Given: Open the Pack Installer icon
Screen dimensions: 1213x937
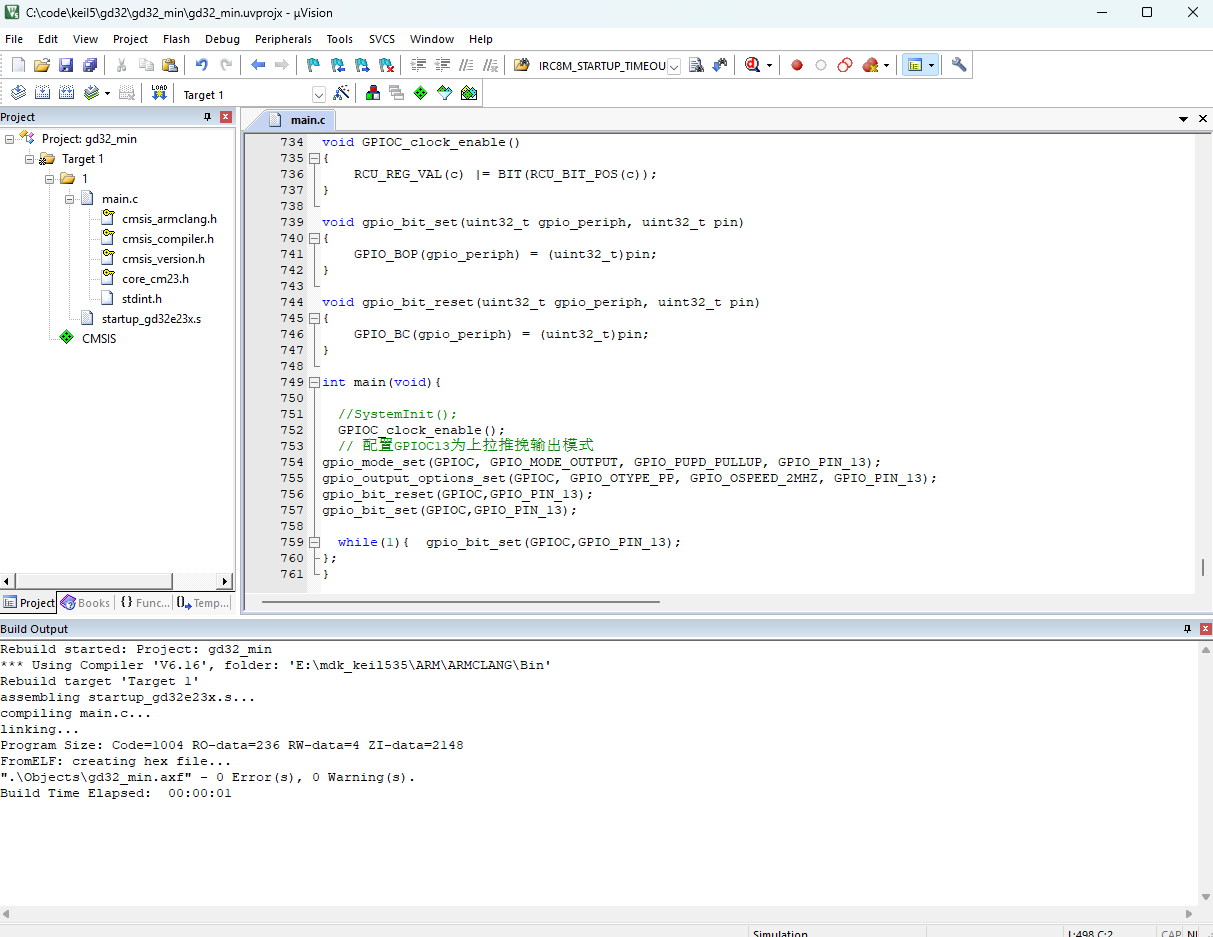Looking at the screenshot, I should click(x=468, y=93).
